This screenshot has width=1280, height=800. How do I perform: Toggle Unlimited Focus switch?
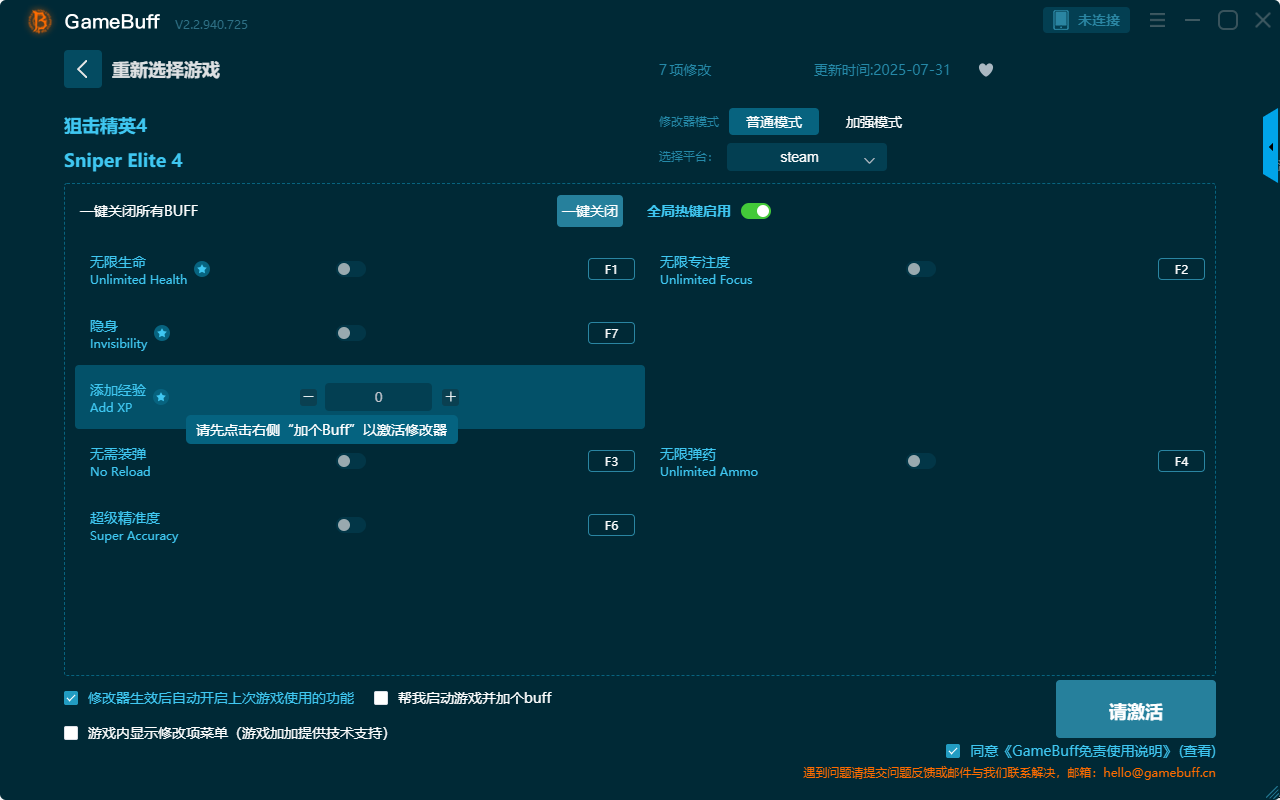pyautogui.click(x=921, y=269)
